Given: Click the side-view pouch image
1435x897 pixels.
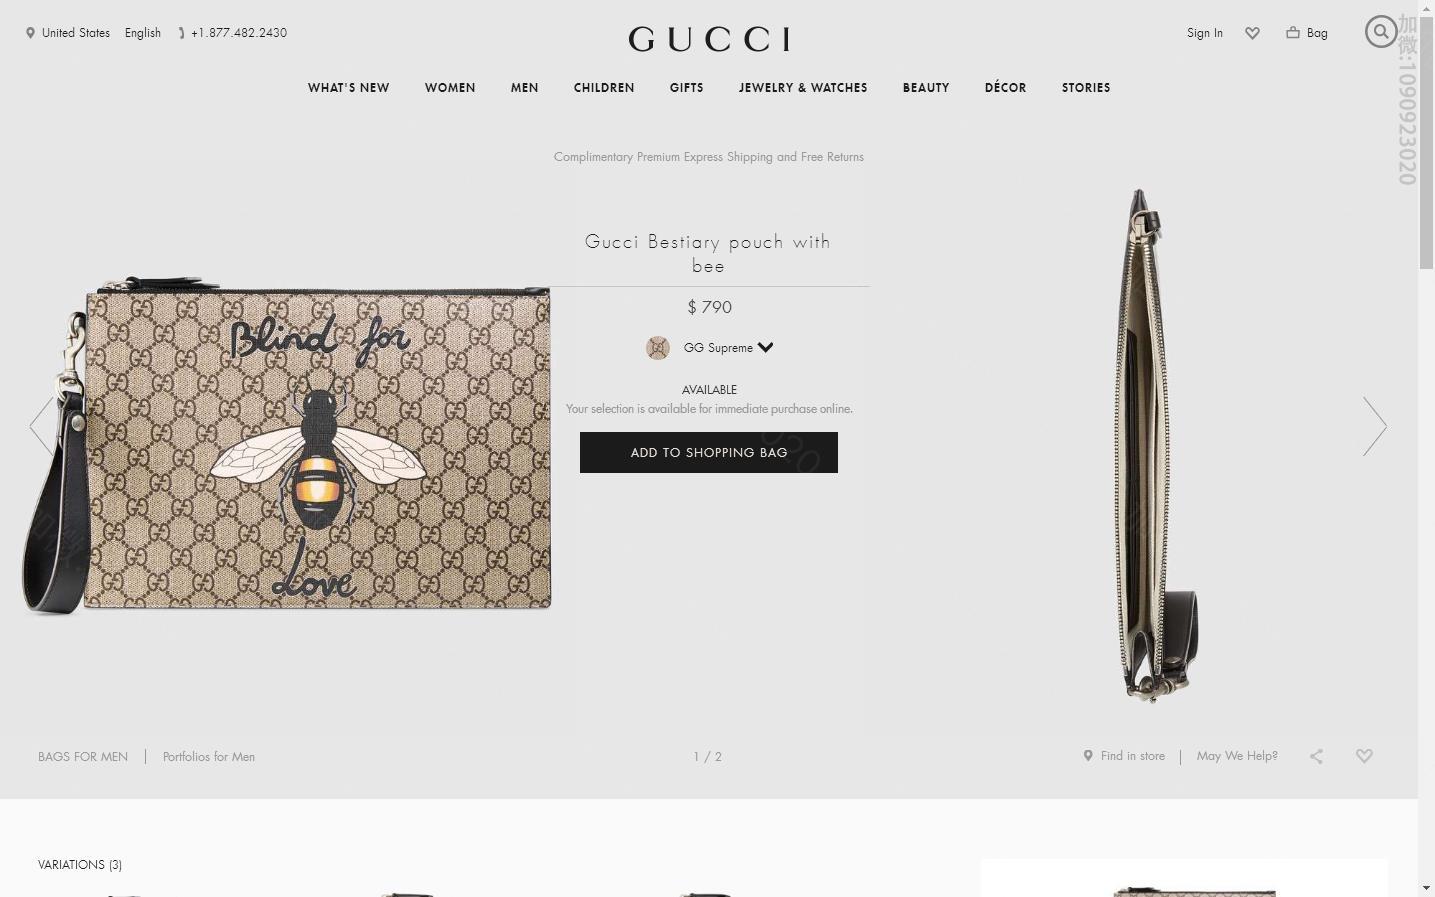Looking at the screenshot, I should coord(1155,446).
